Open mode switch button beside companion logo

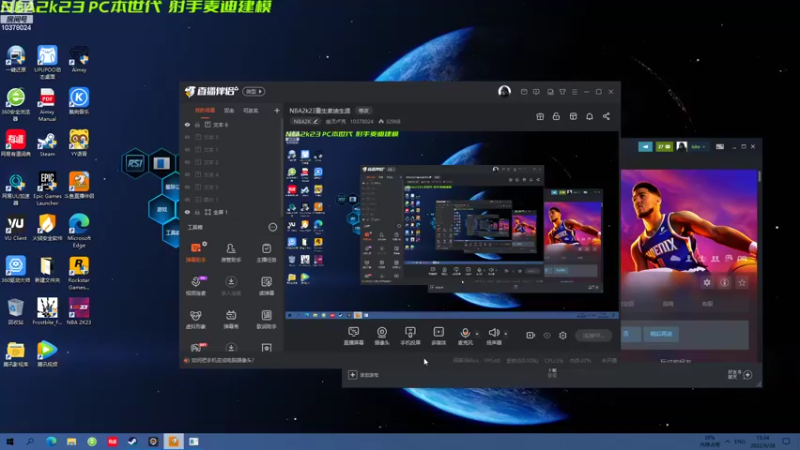[254, 91]
